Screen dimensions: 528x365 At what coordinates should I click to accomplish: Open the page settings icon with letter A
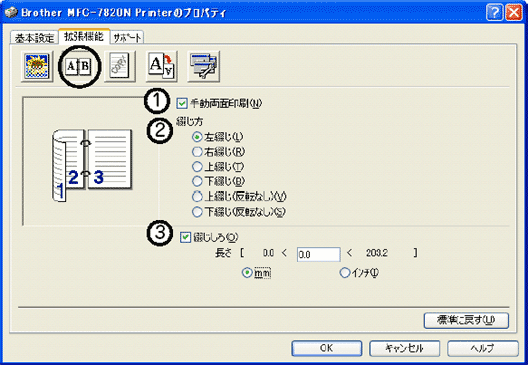point(162,66)
